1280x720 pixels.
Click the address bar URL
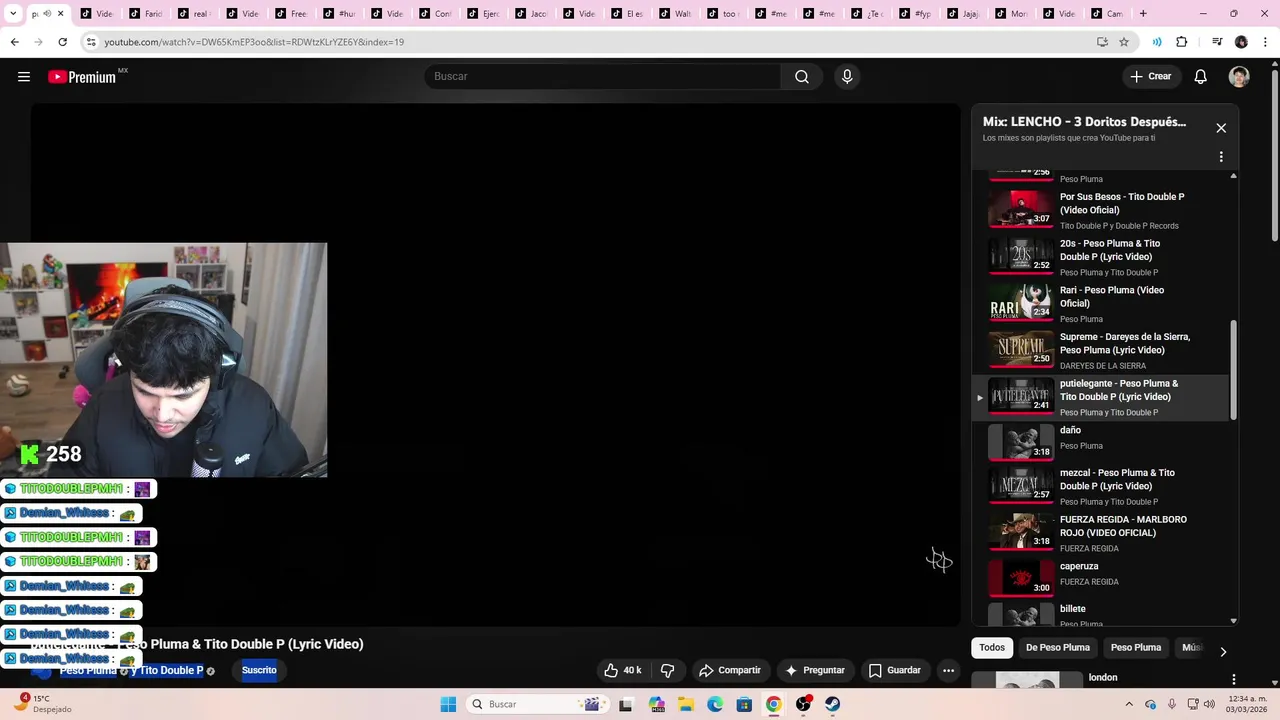[254, 42]
